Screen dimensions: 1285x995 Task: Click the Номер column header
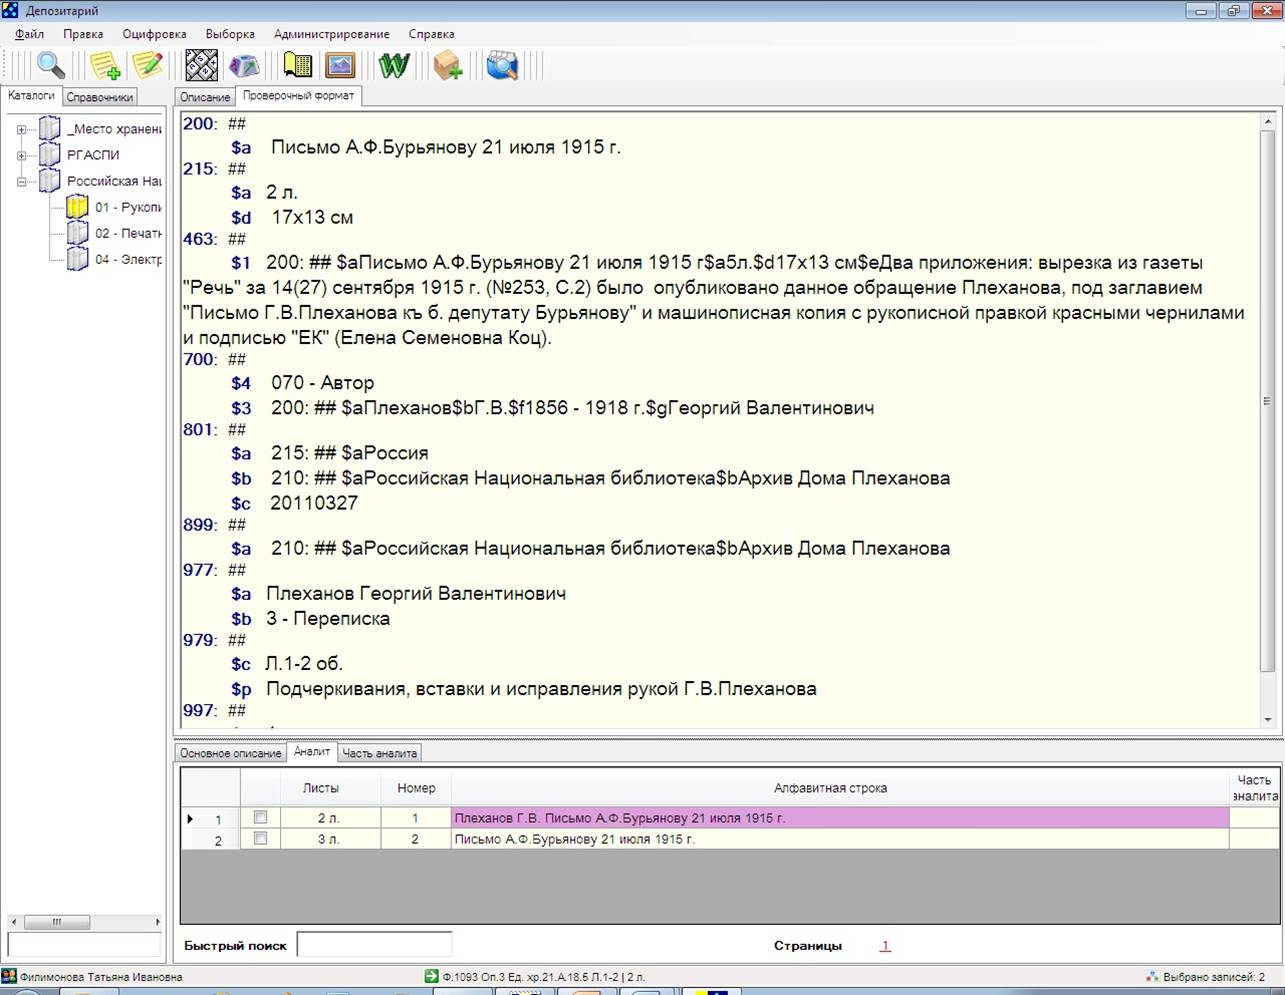416,788
